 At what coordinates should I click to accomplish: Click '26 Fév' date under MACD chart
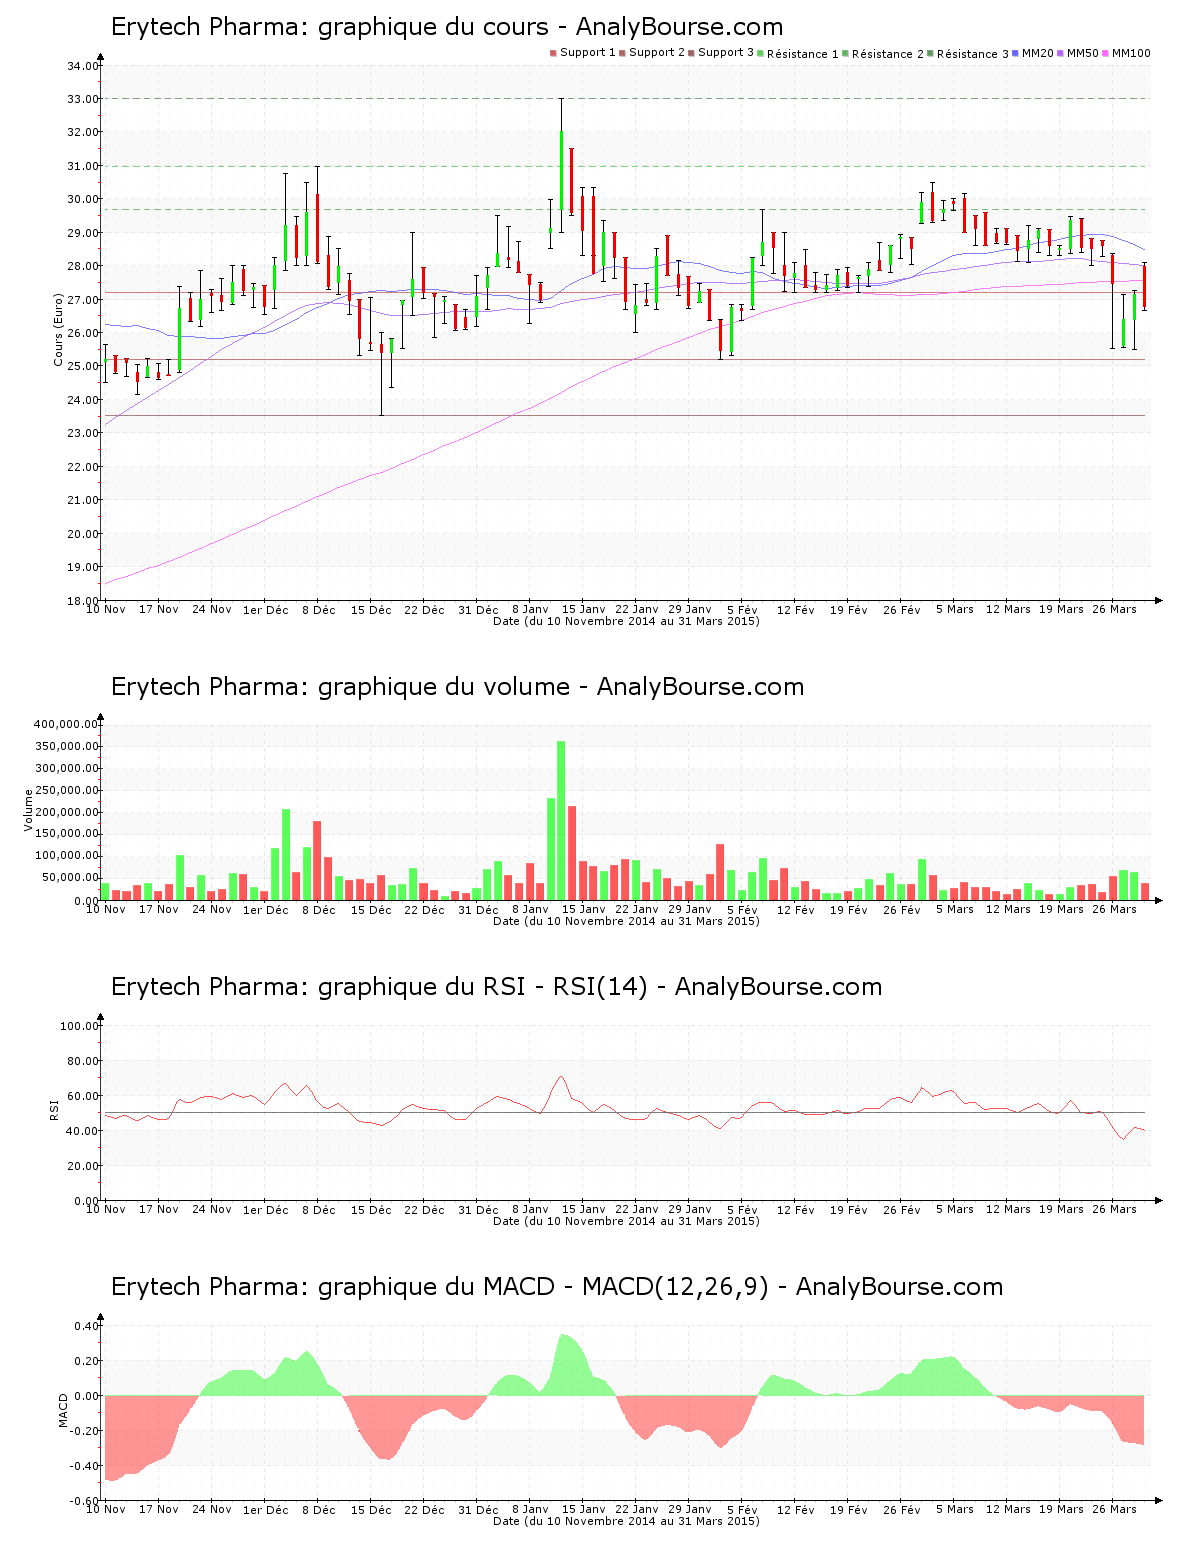902,1509
